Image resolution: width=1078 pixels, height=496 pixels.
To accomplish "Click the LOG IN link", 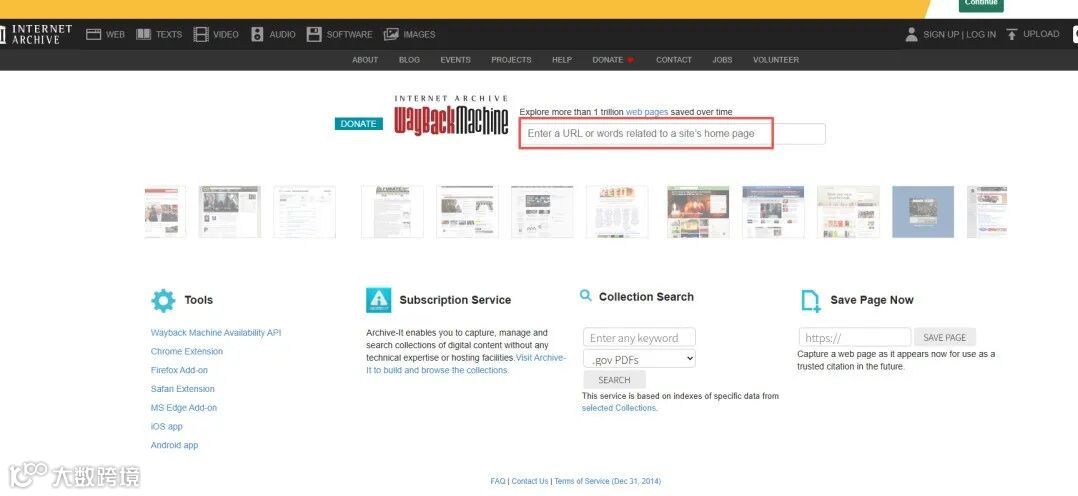I will (981, 34).
